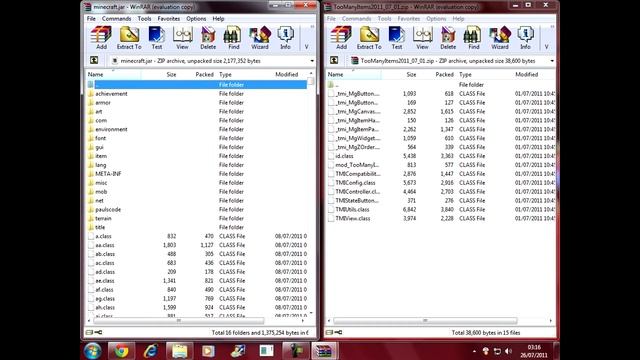Viewport: 640px width, 360px height.
Task: Click Add in TooManyItems window toolbar
Action: pyautogui.click(x=341, y=38)
